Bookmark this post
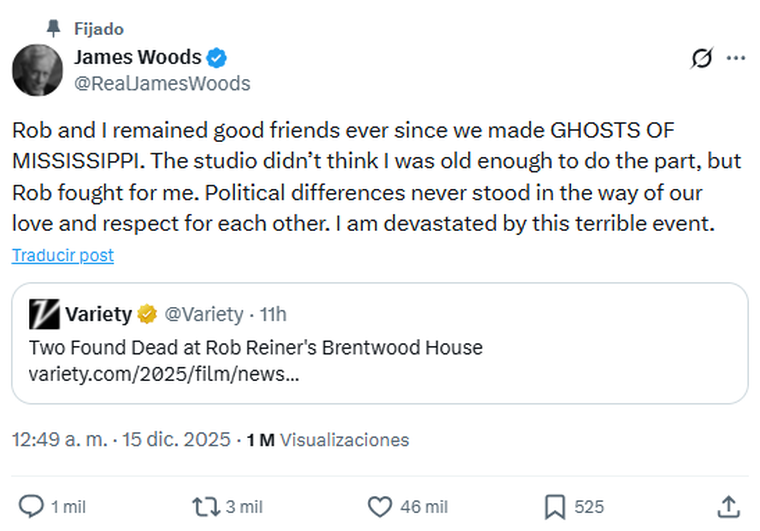 (555, 506)
